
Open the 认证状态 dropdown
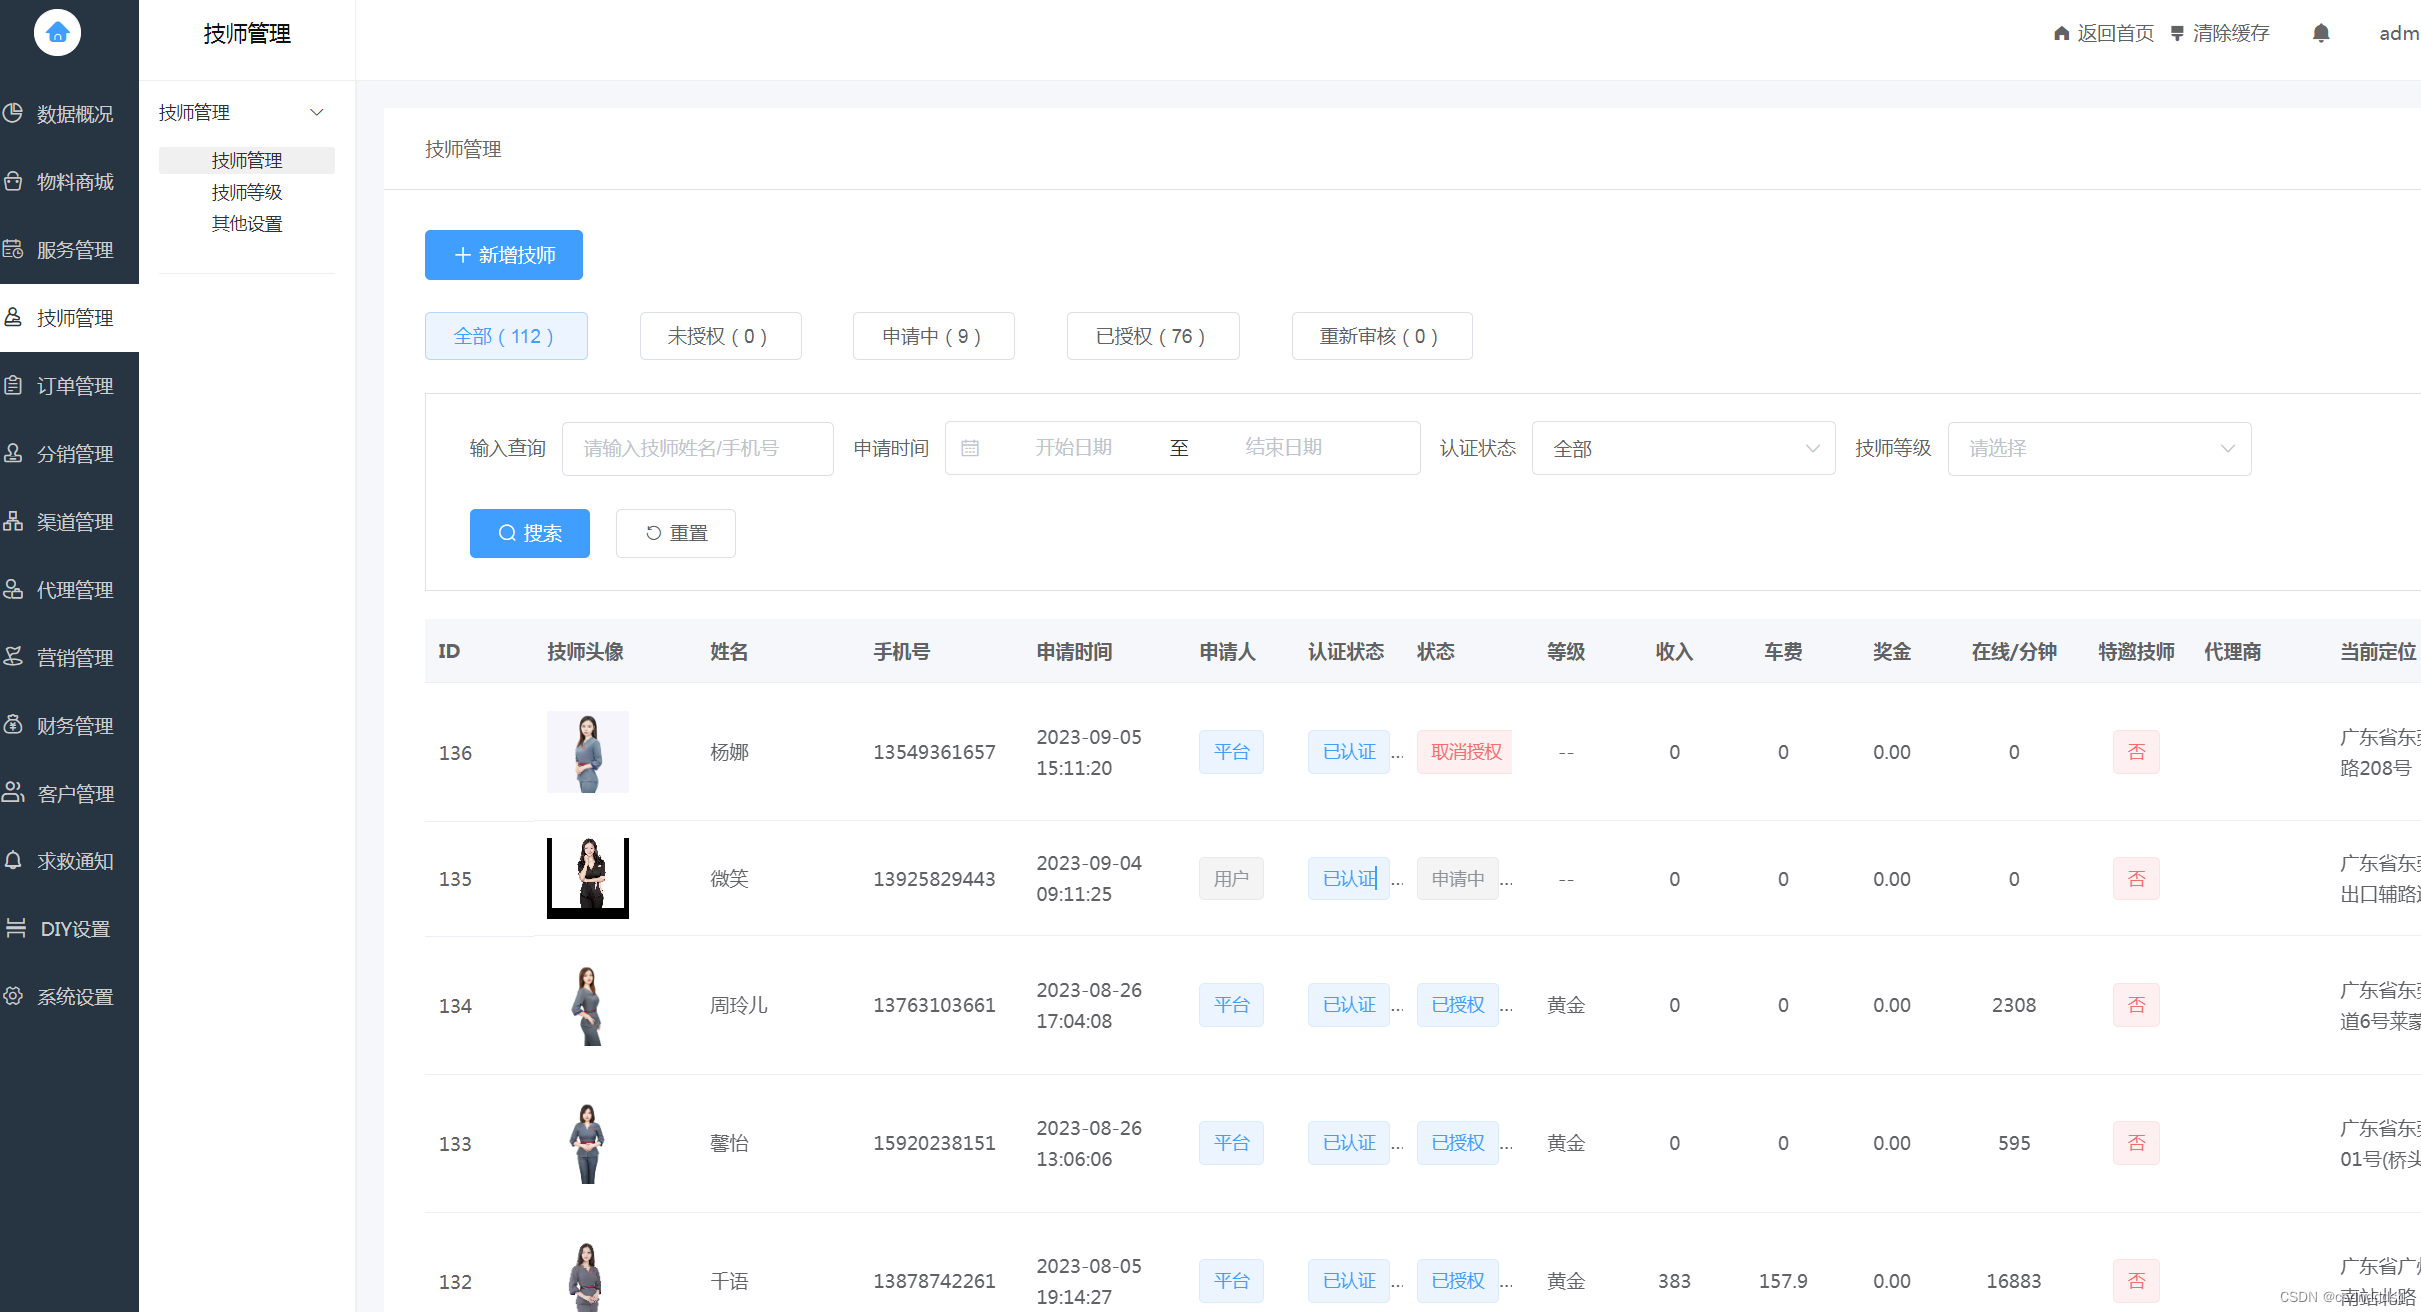1683,449
